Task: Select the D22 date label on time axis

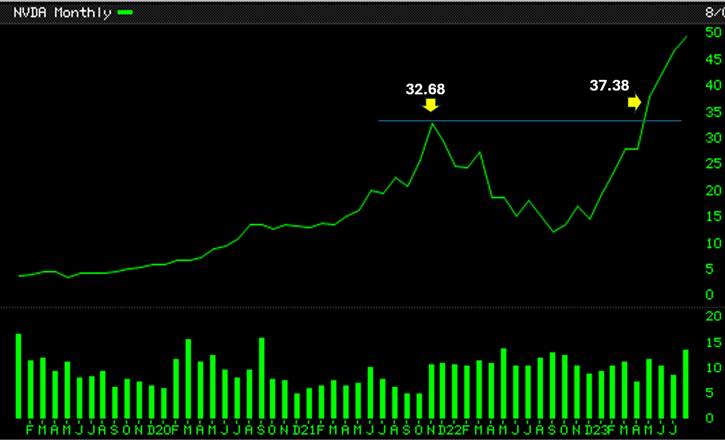Action: pos(449,430)
